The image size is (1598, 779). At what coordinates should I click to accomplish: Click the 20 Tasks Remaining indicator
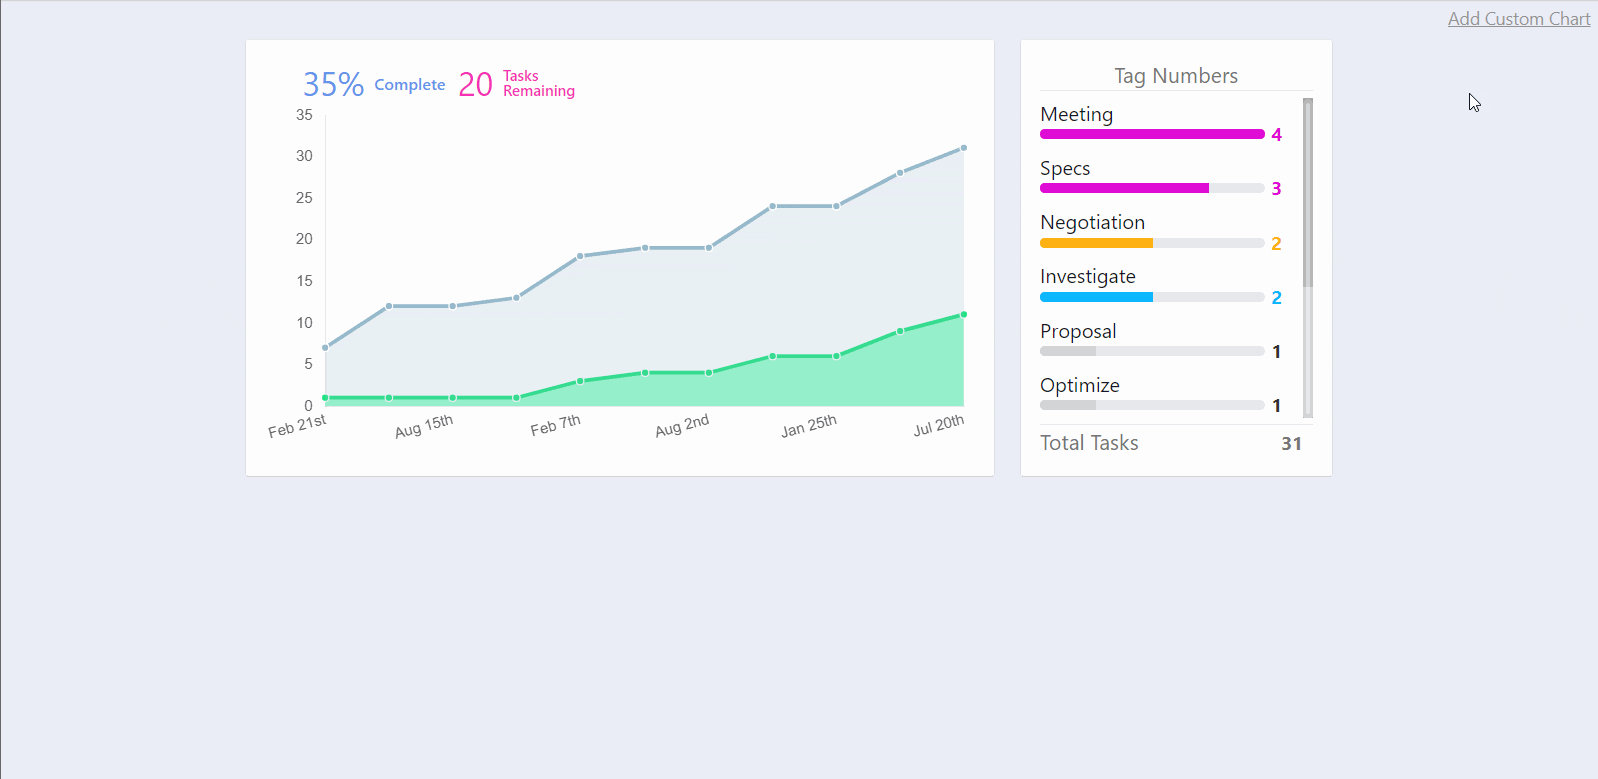tap(516, 84)
